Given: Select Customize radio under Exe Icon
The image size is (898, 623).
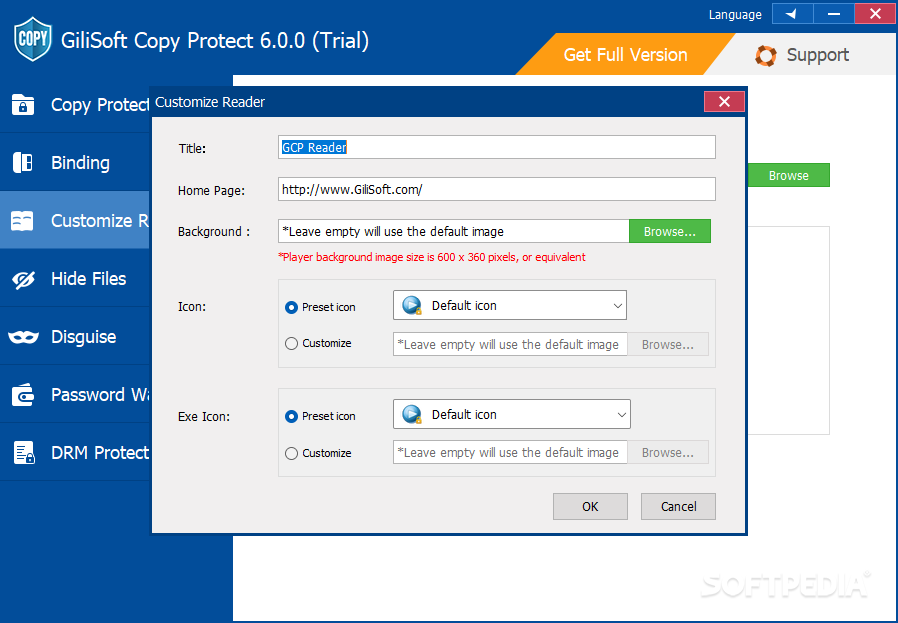Looking at the screenshot, I should [292, 454].
